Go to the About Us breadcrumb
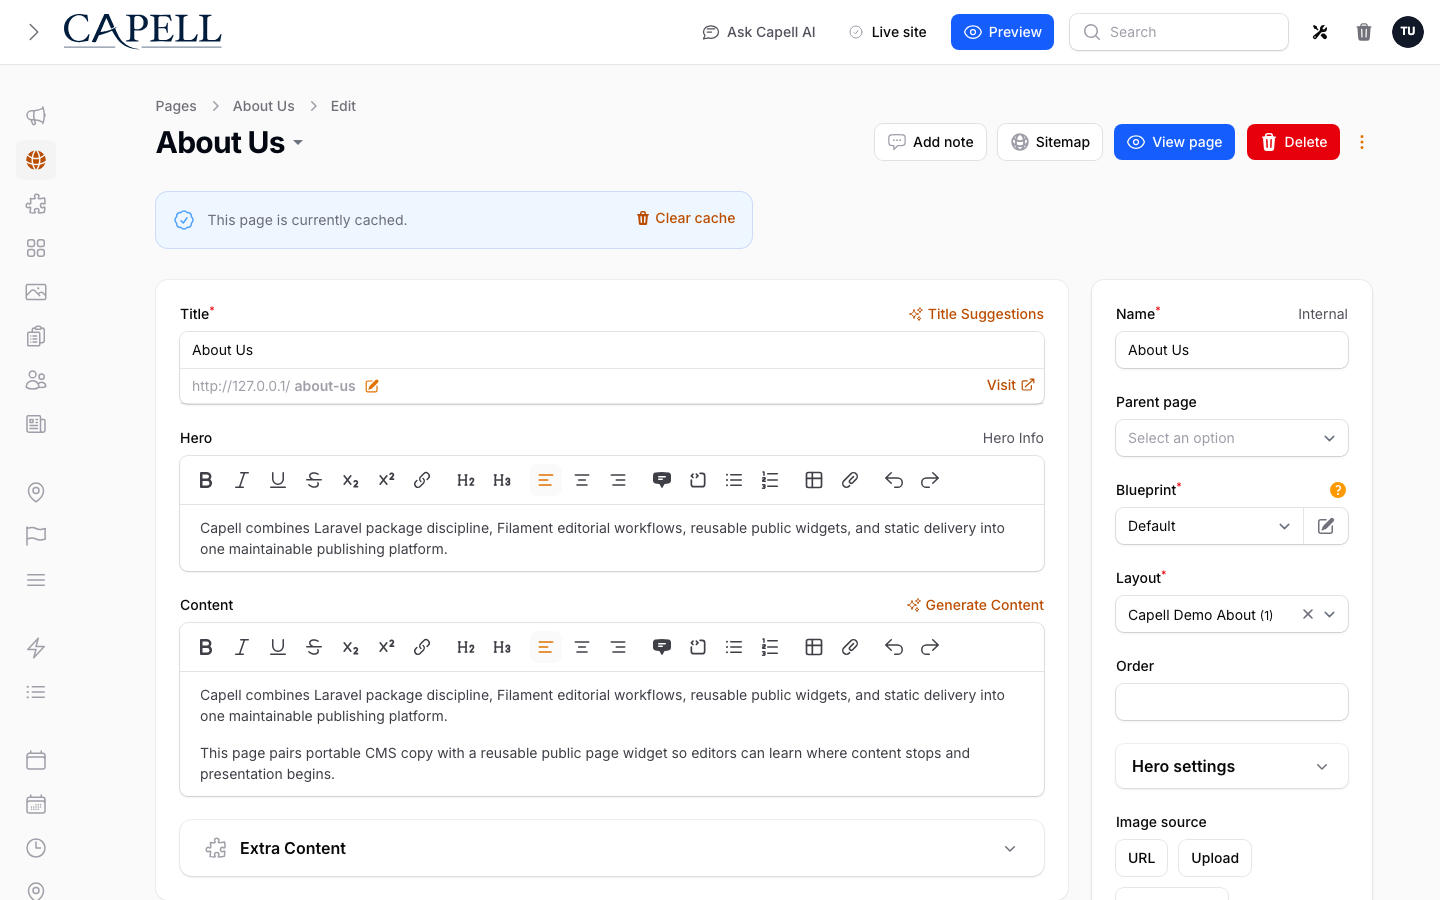This screenshot has width=1440, height=900. click(x=264, y=106)
